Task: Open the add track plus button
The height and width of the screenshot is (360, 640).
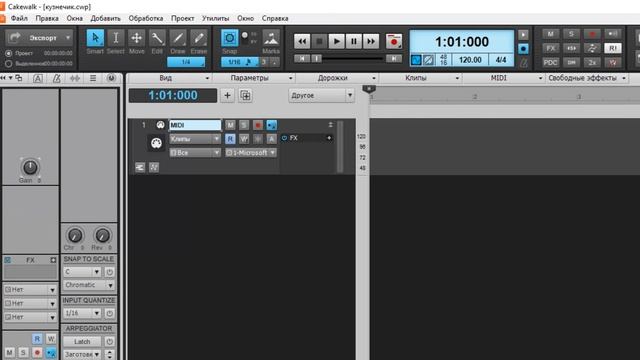Action: (227, 96)
